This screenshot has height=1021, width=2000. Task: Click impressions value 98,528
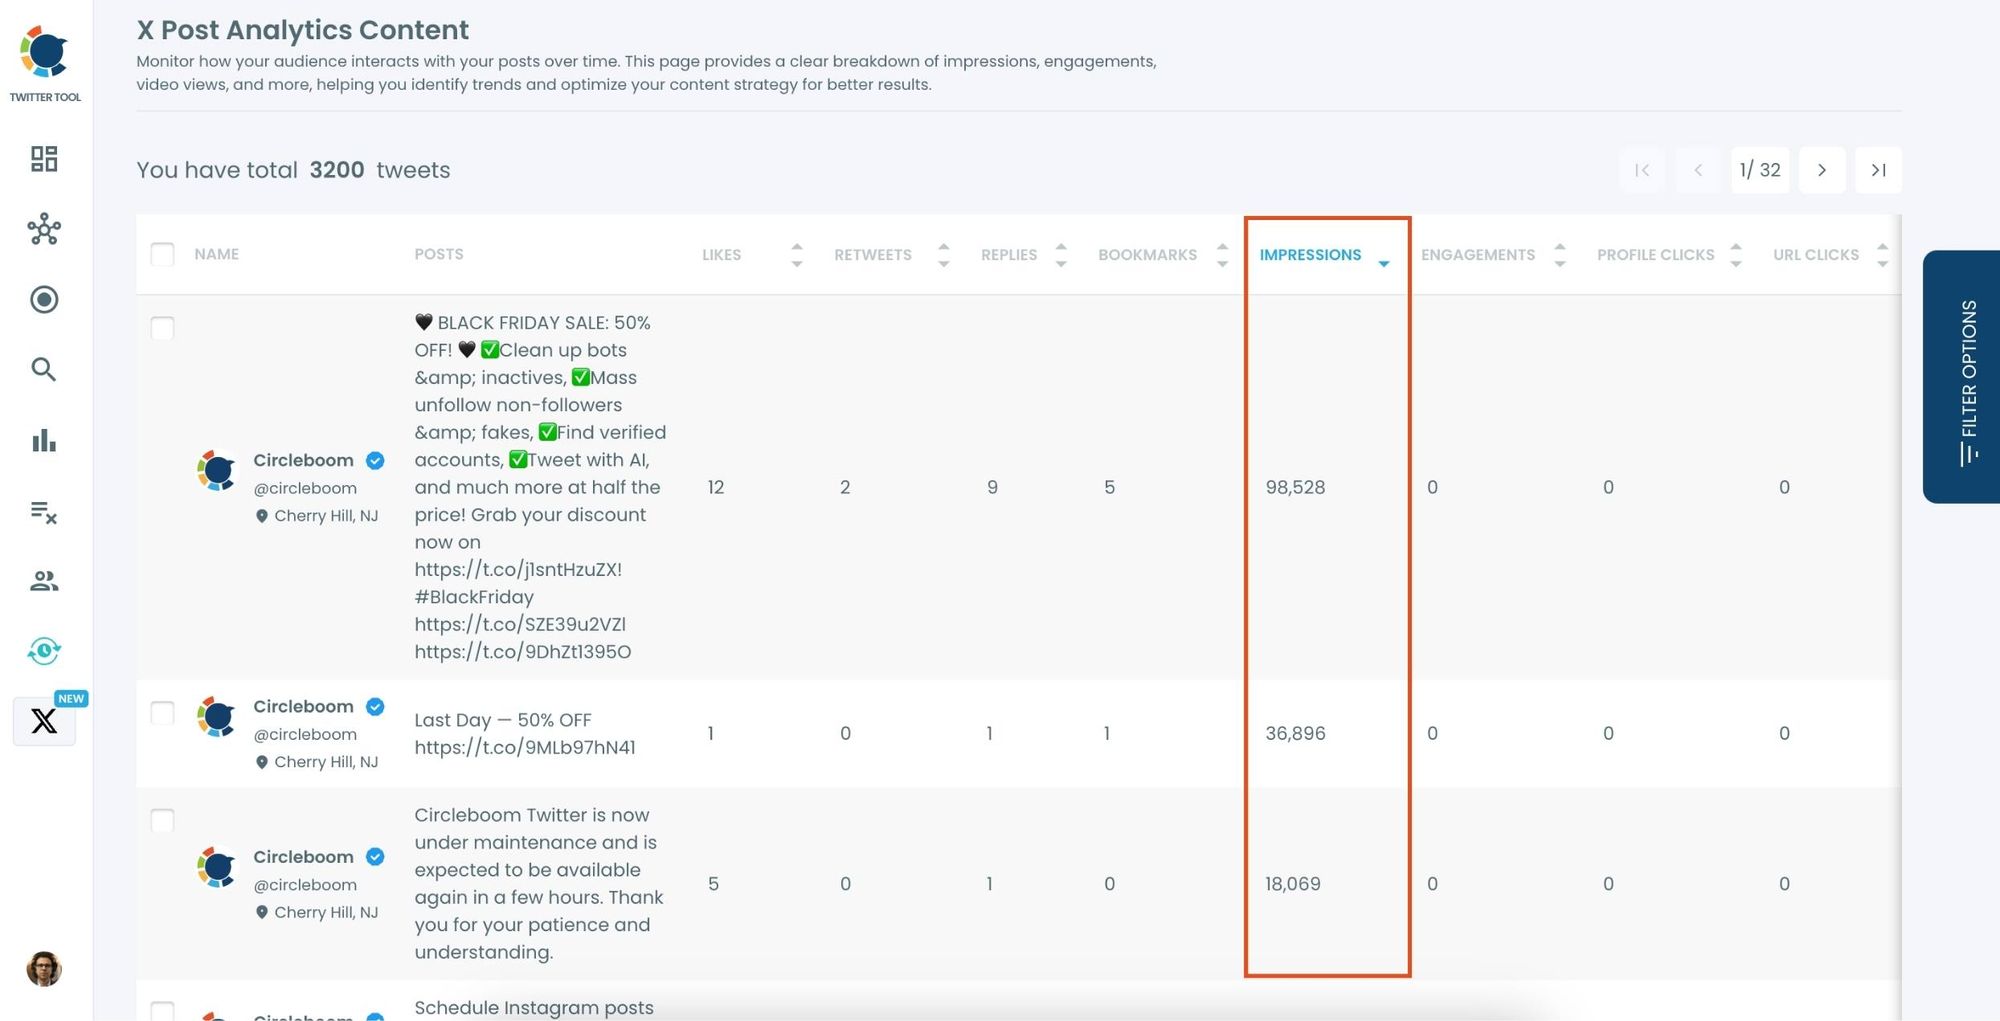click(x=1295, y=487)
